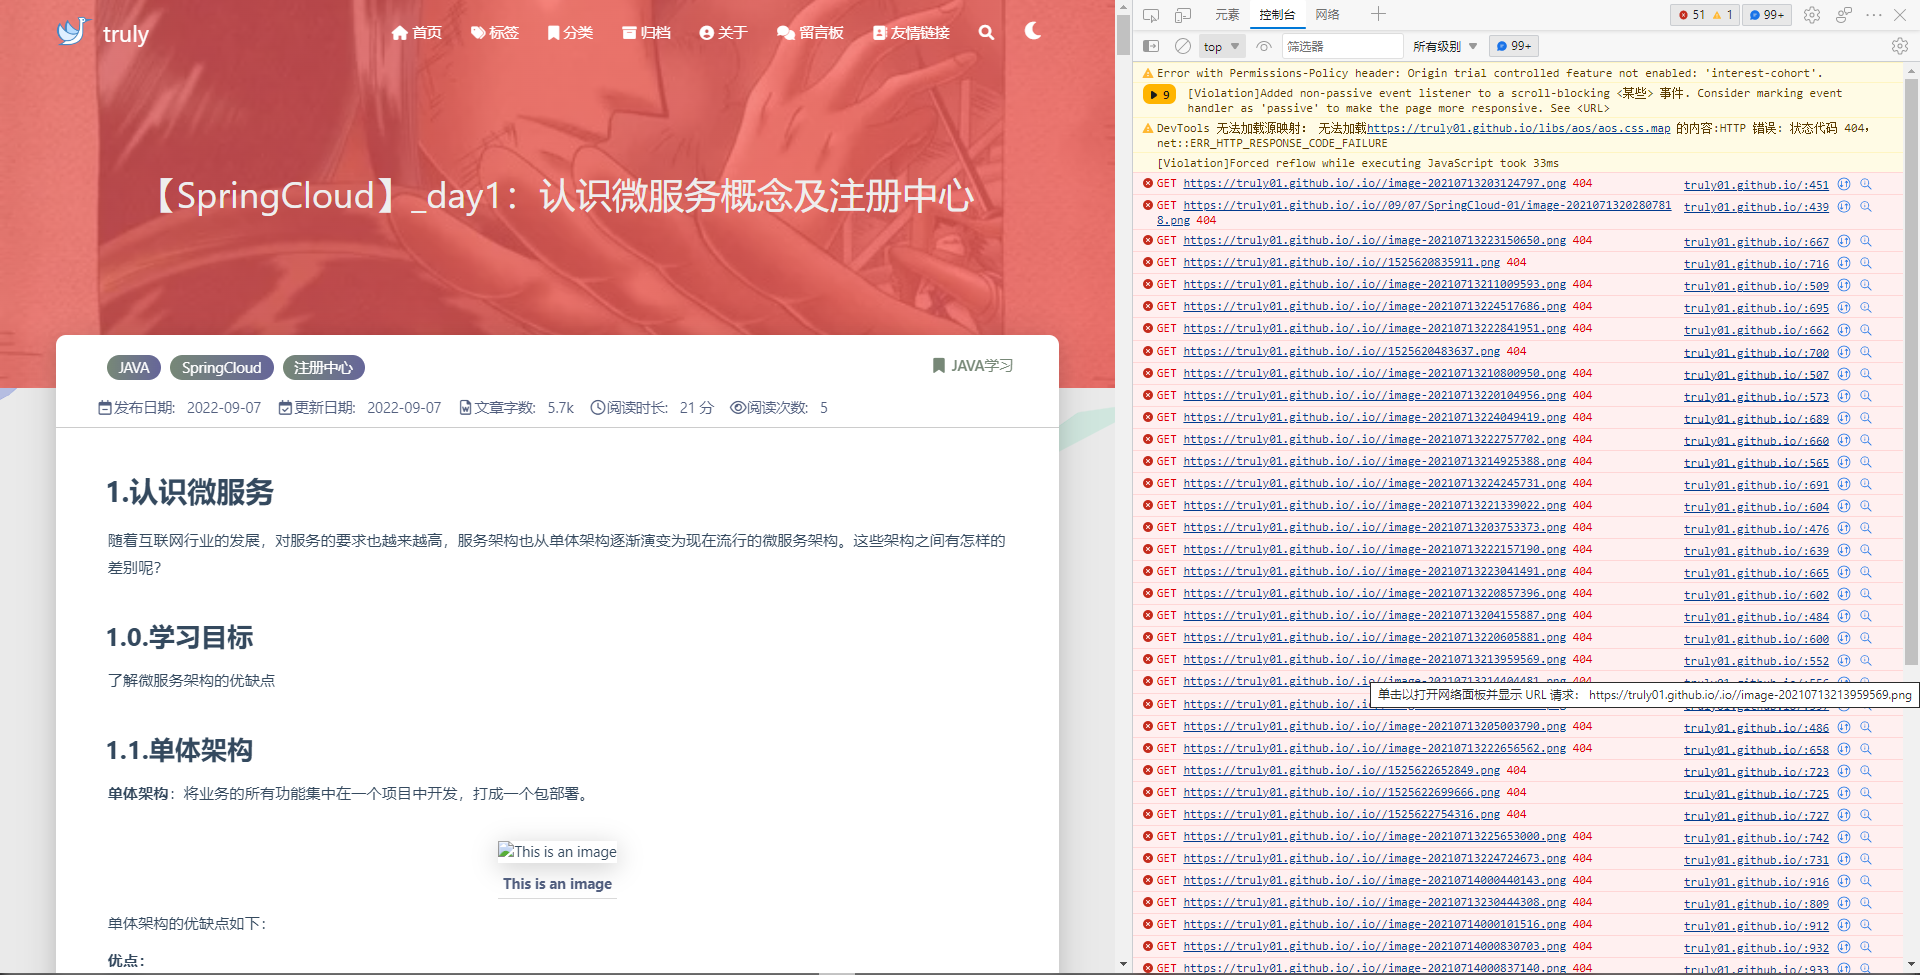Image resolution: width=1920 pixels, height=975 pixels.
Task: Open console settings gear beside the filter bar
Action: [x=1899, y=46]
